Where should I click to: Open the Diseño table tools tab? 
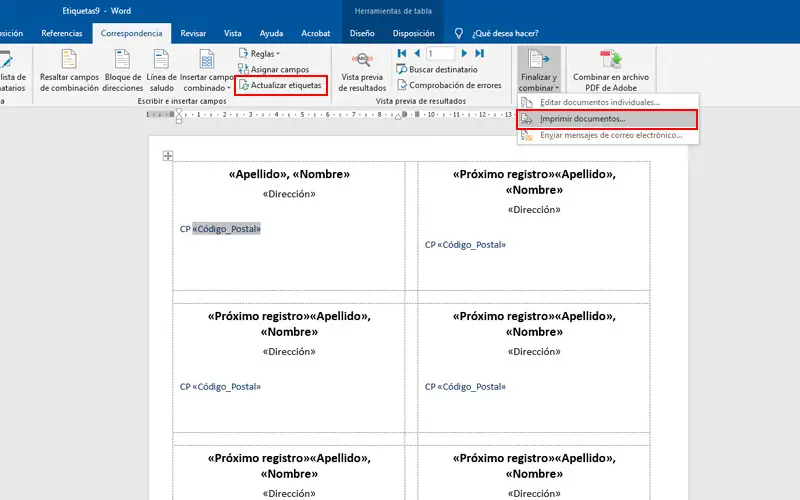click(362, 33)
